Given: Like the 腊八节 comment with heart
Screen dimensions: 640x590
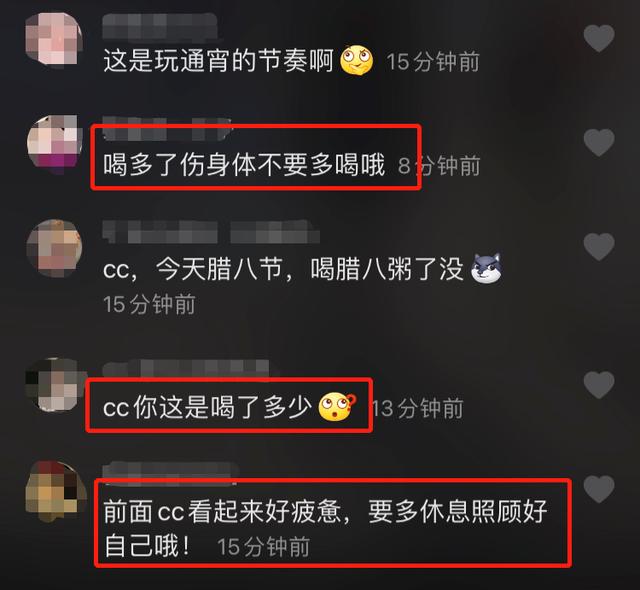Looking at the screenshot, I should tap(599, 246).
